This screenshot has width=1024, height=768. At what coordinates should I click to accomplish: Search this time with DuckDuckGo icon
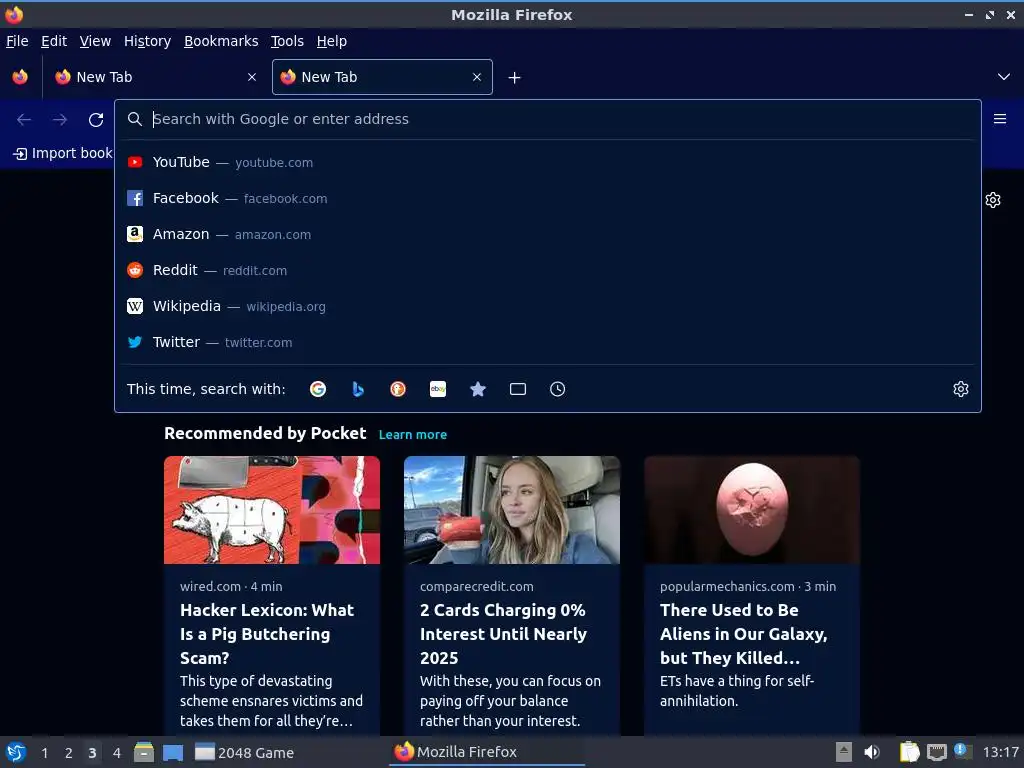398,389
